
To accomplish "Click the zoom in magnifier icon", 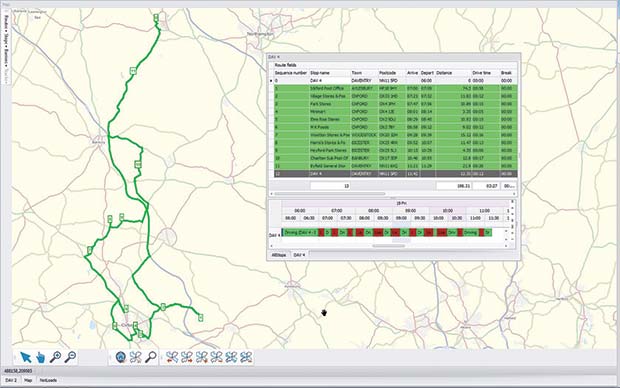I will click(55, 357).
